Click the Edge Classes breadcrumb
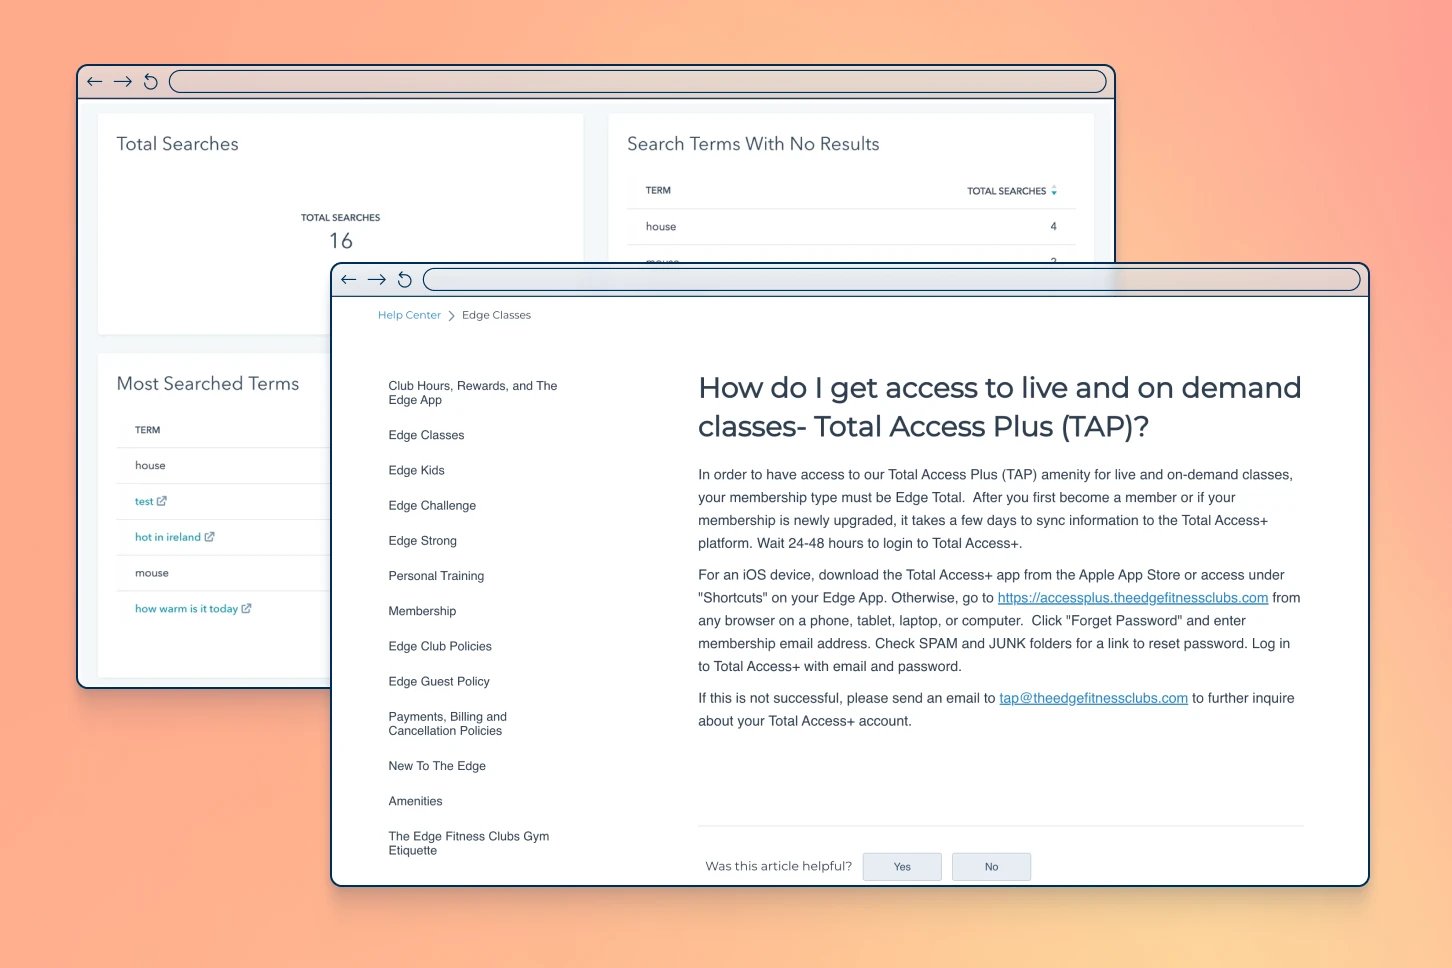 496,315
